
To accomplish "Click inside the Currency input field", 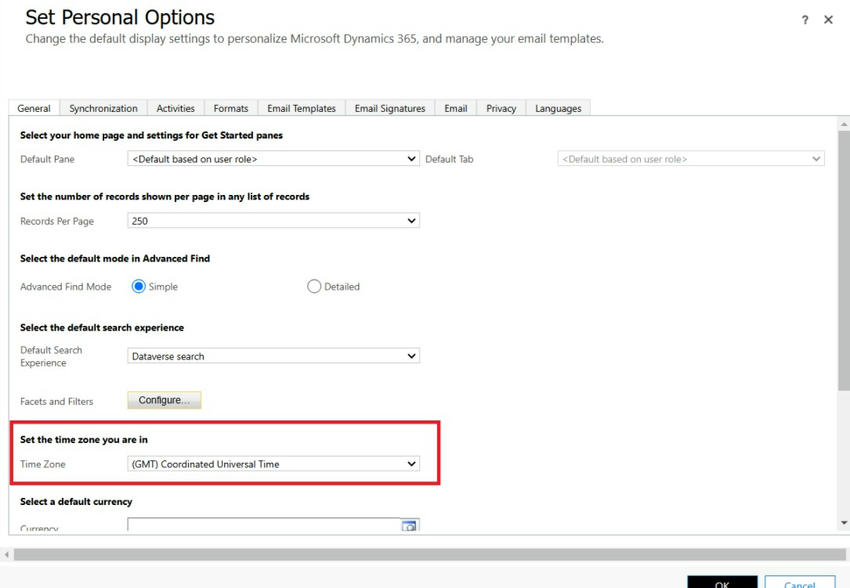I will (x=260, y=525).
